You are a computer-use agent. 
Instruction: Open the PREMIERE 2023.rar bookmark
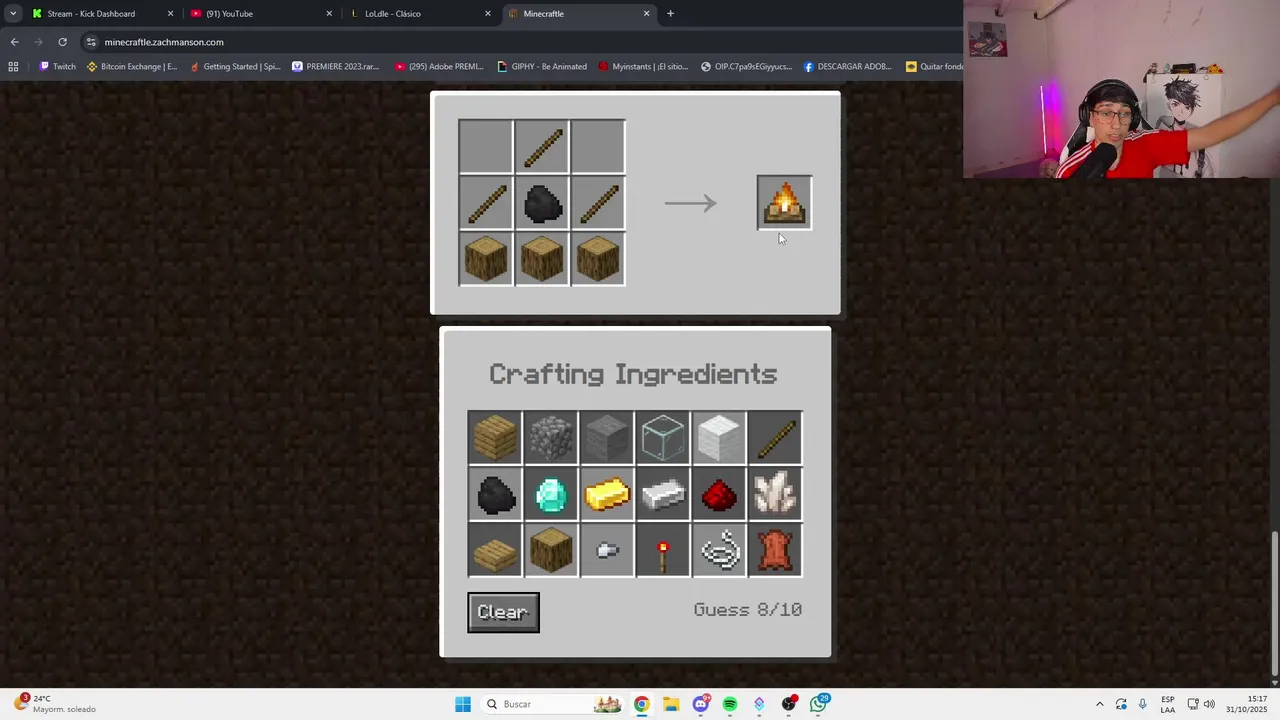335,67
